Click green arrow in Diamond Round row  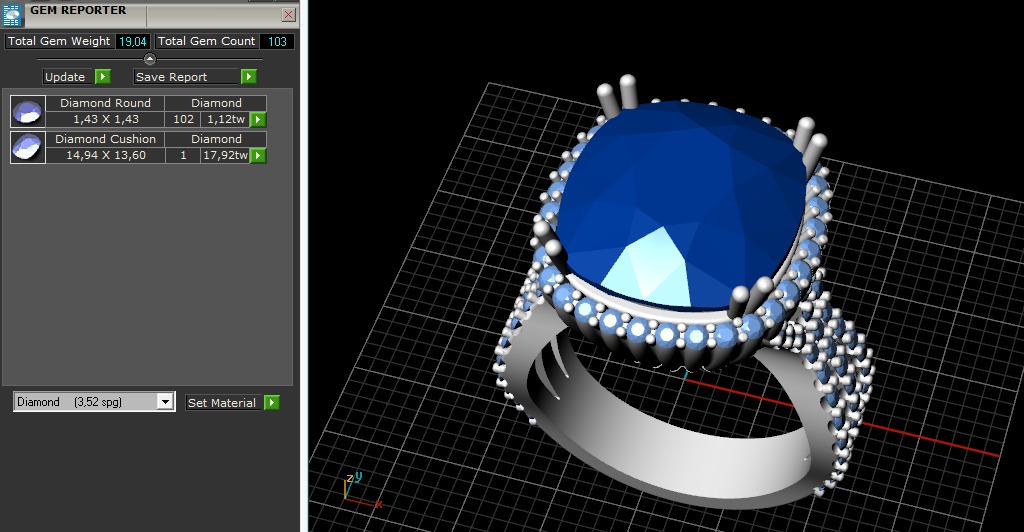click(259, 119)
